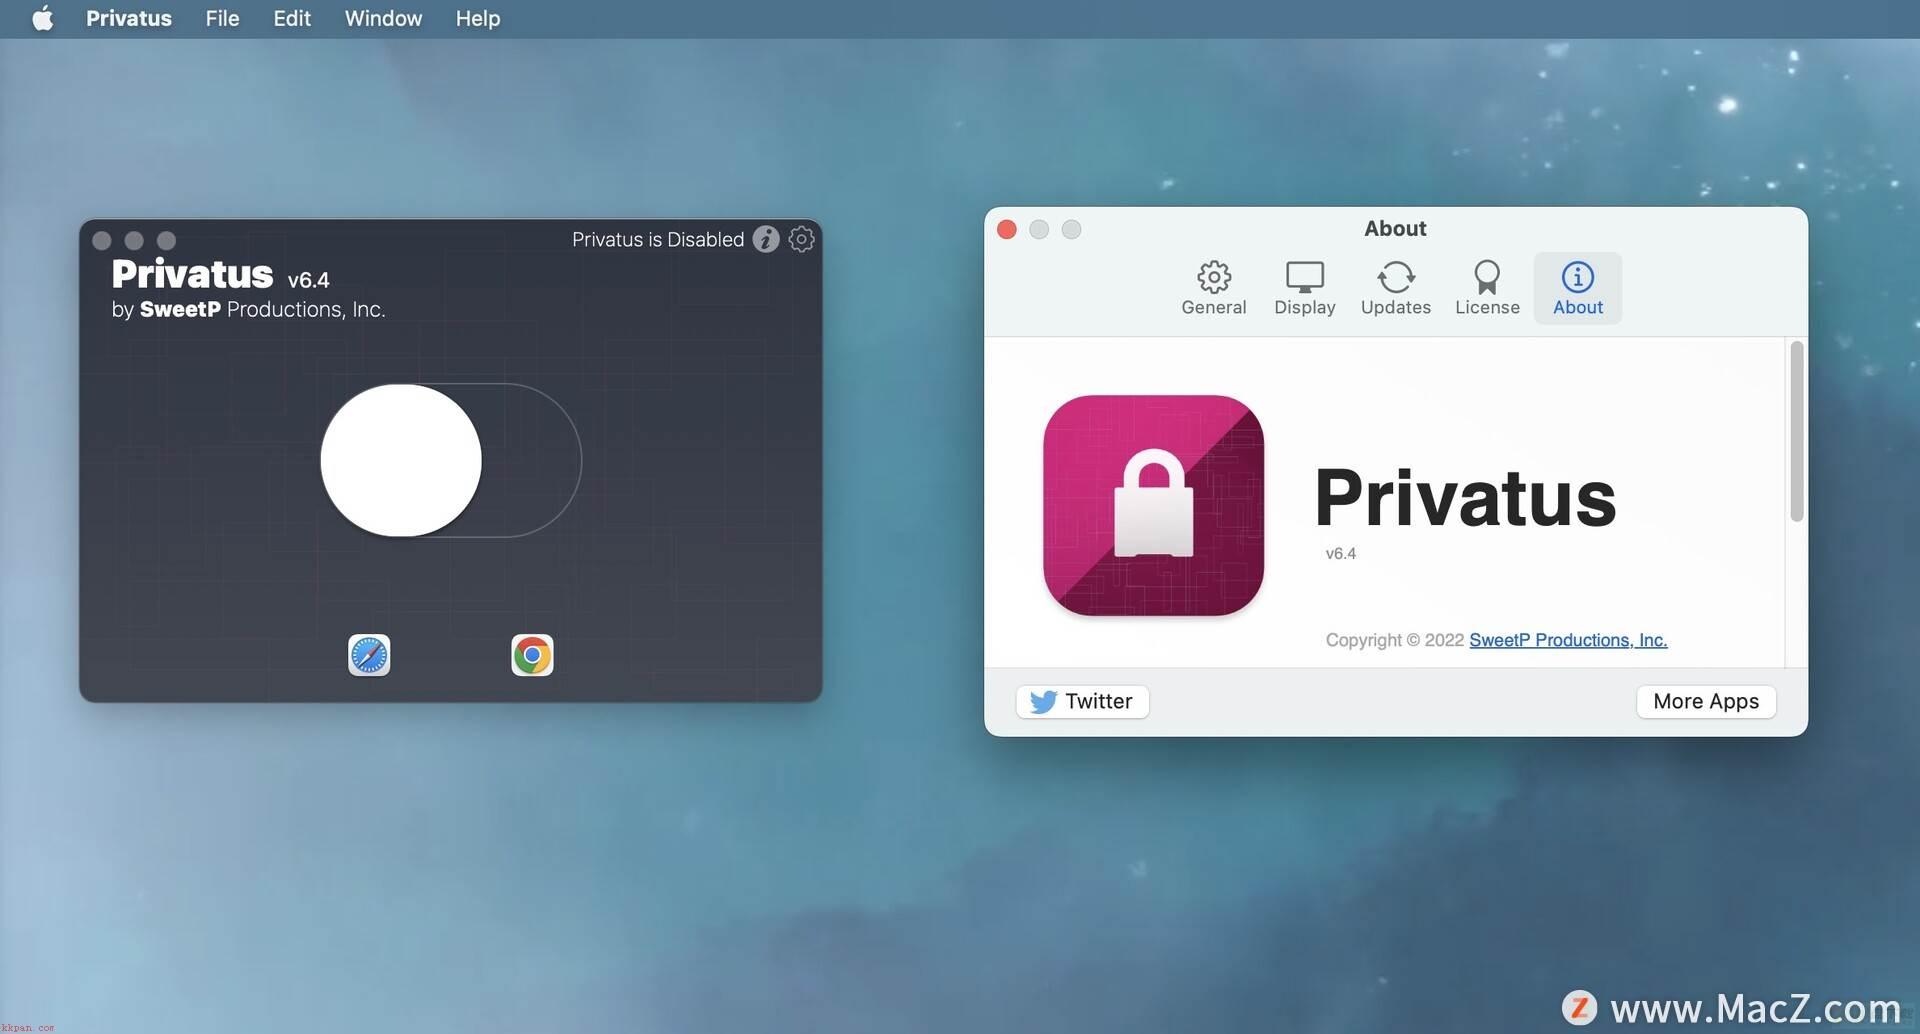Click the Safari browser icon in Privatus
Screen dimensions: 1920x1034
[x=369, y=655]
